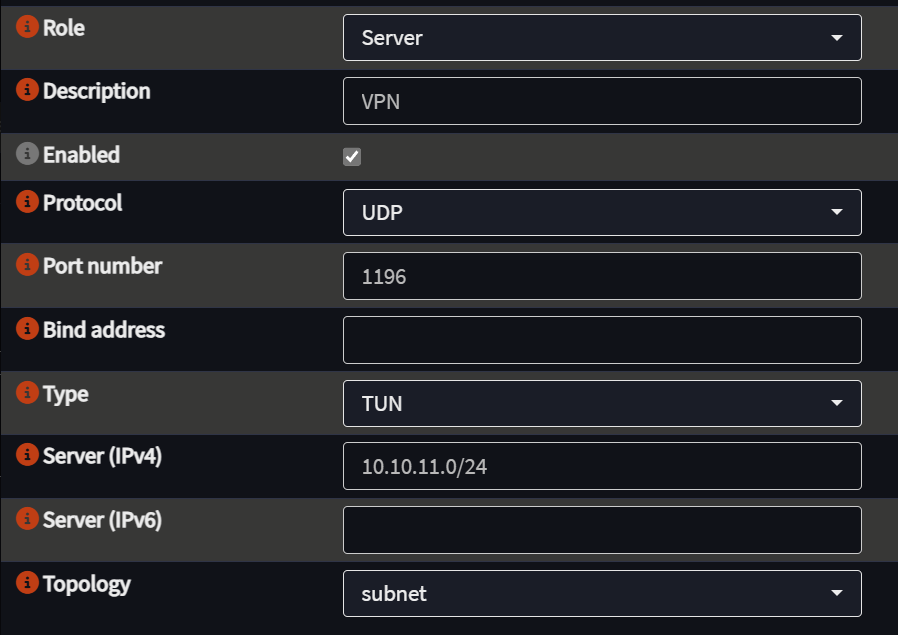The image size is (898, 635).
Task: Click the empty Bind address field
Action: click(x=602, y=340)
